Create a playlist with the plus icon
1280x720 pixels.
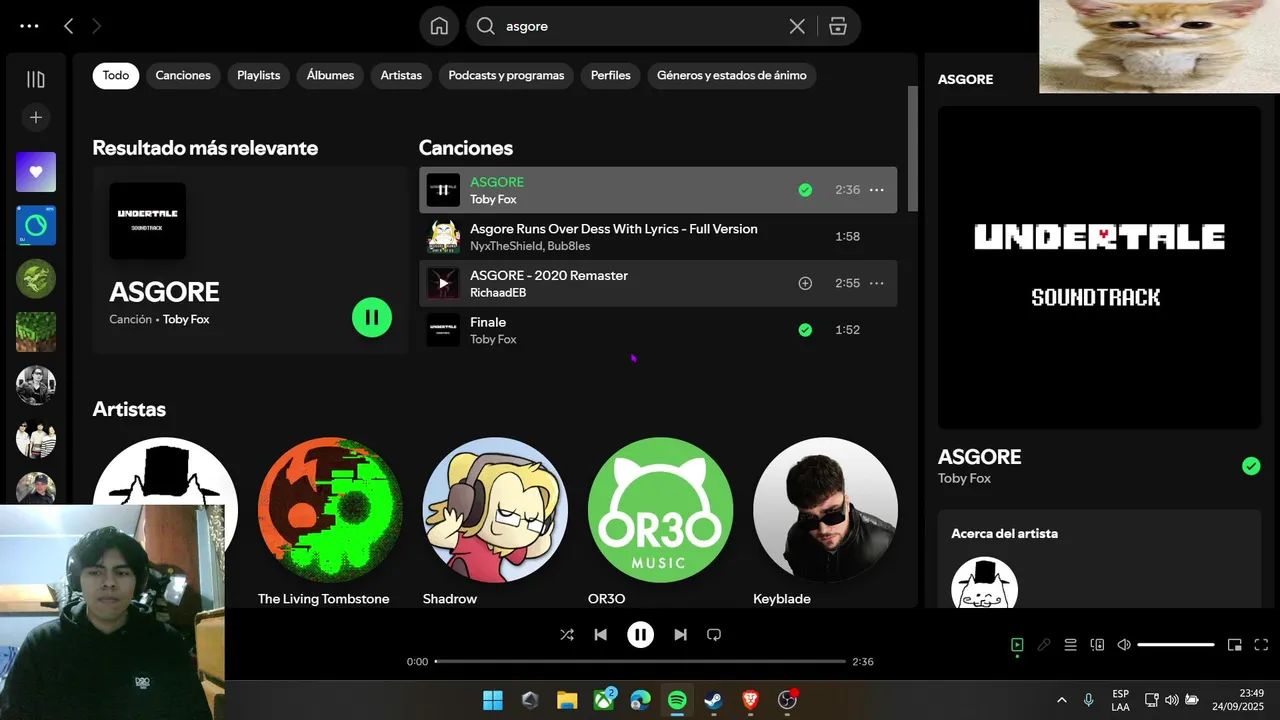point(36,118)
